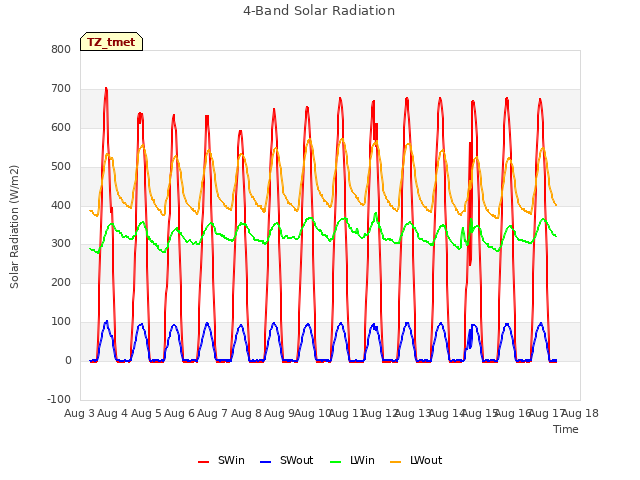This screenshot has width=640, height=480.
Task: Click the 'Aug 18' x-axis tick label
Action: pos(580,413)
